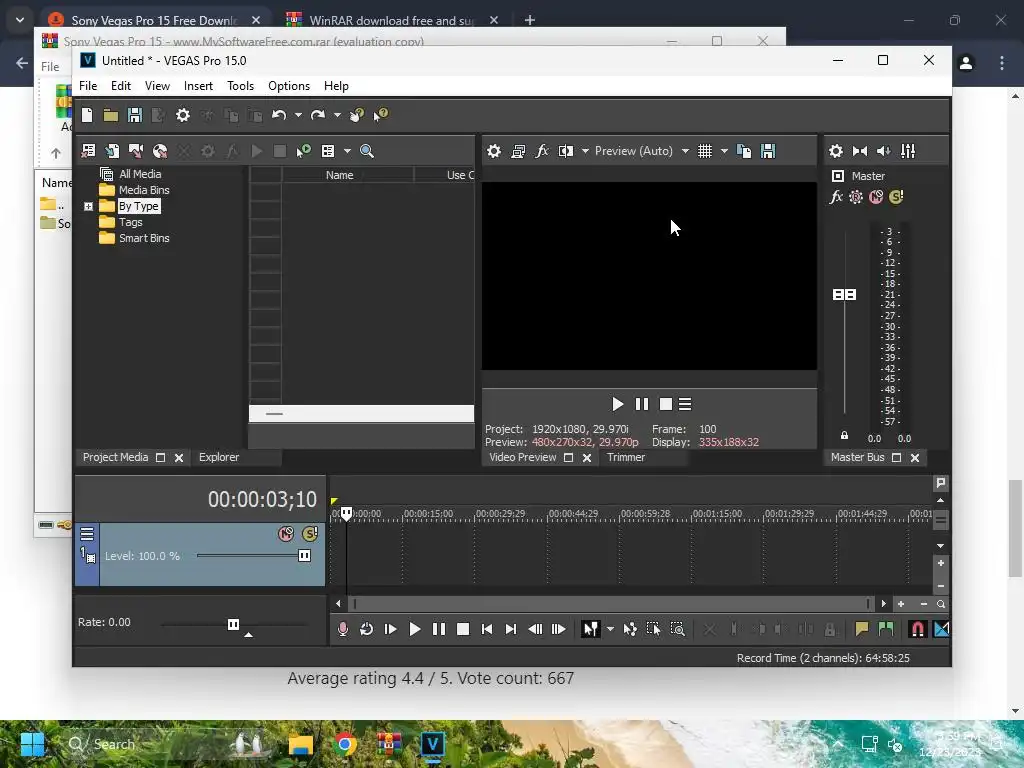
Task: Open video output FX in preview toolbar
Action: pos(541,151)
